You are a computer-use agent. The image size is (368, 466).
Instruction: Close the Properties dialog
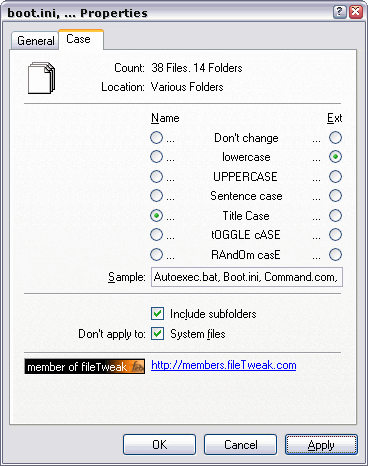click(356, 12)
